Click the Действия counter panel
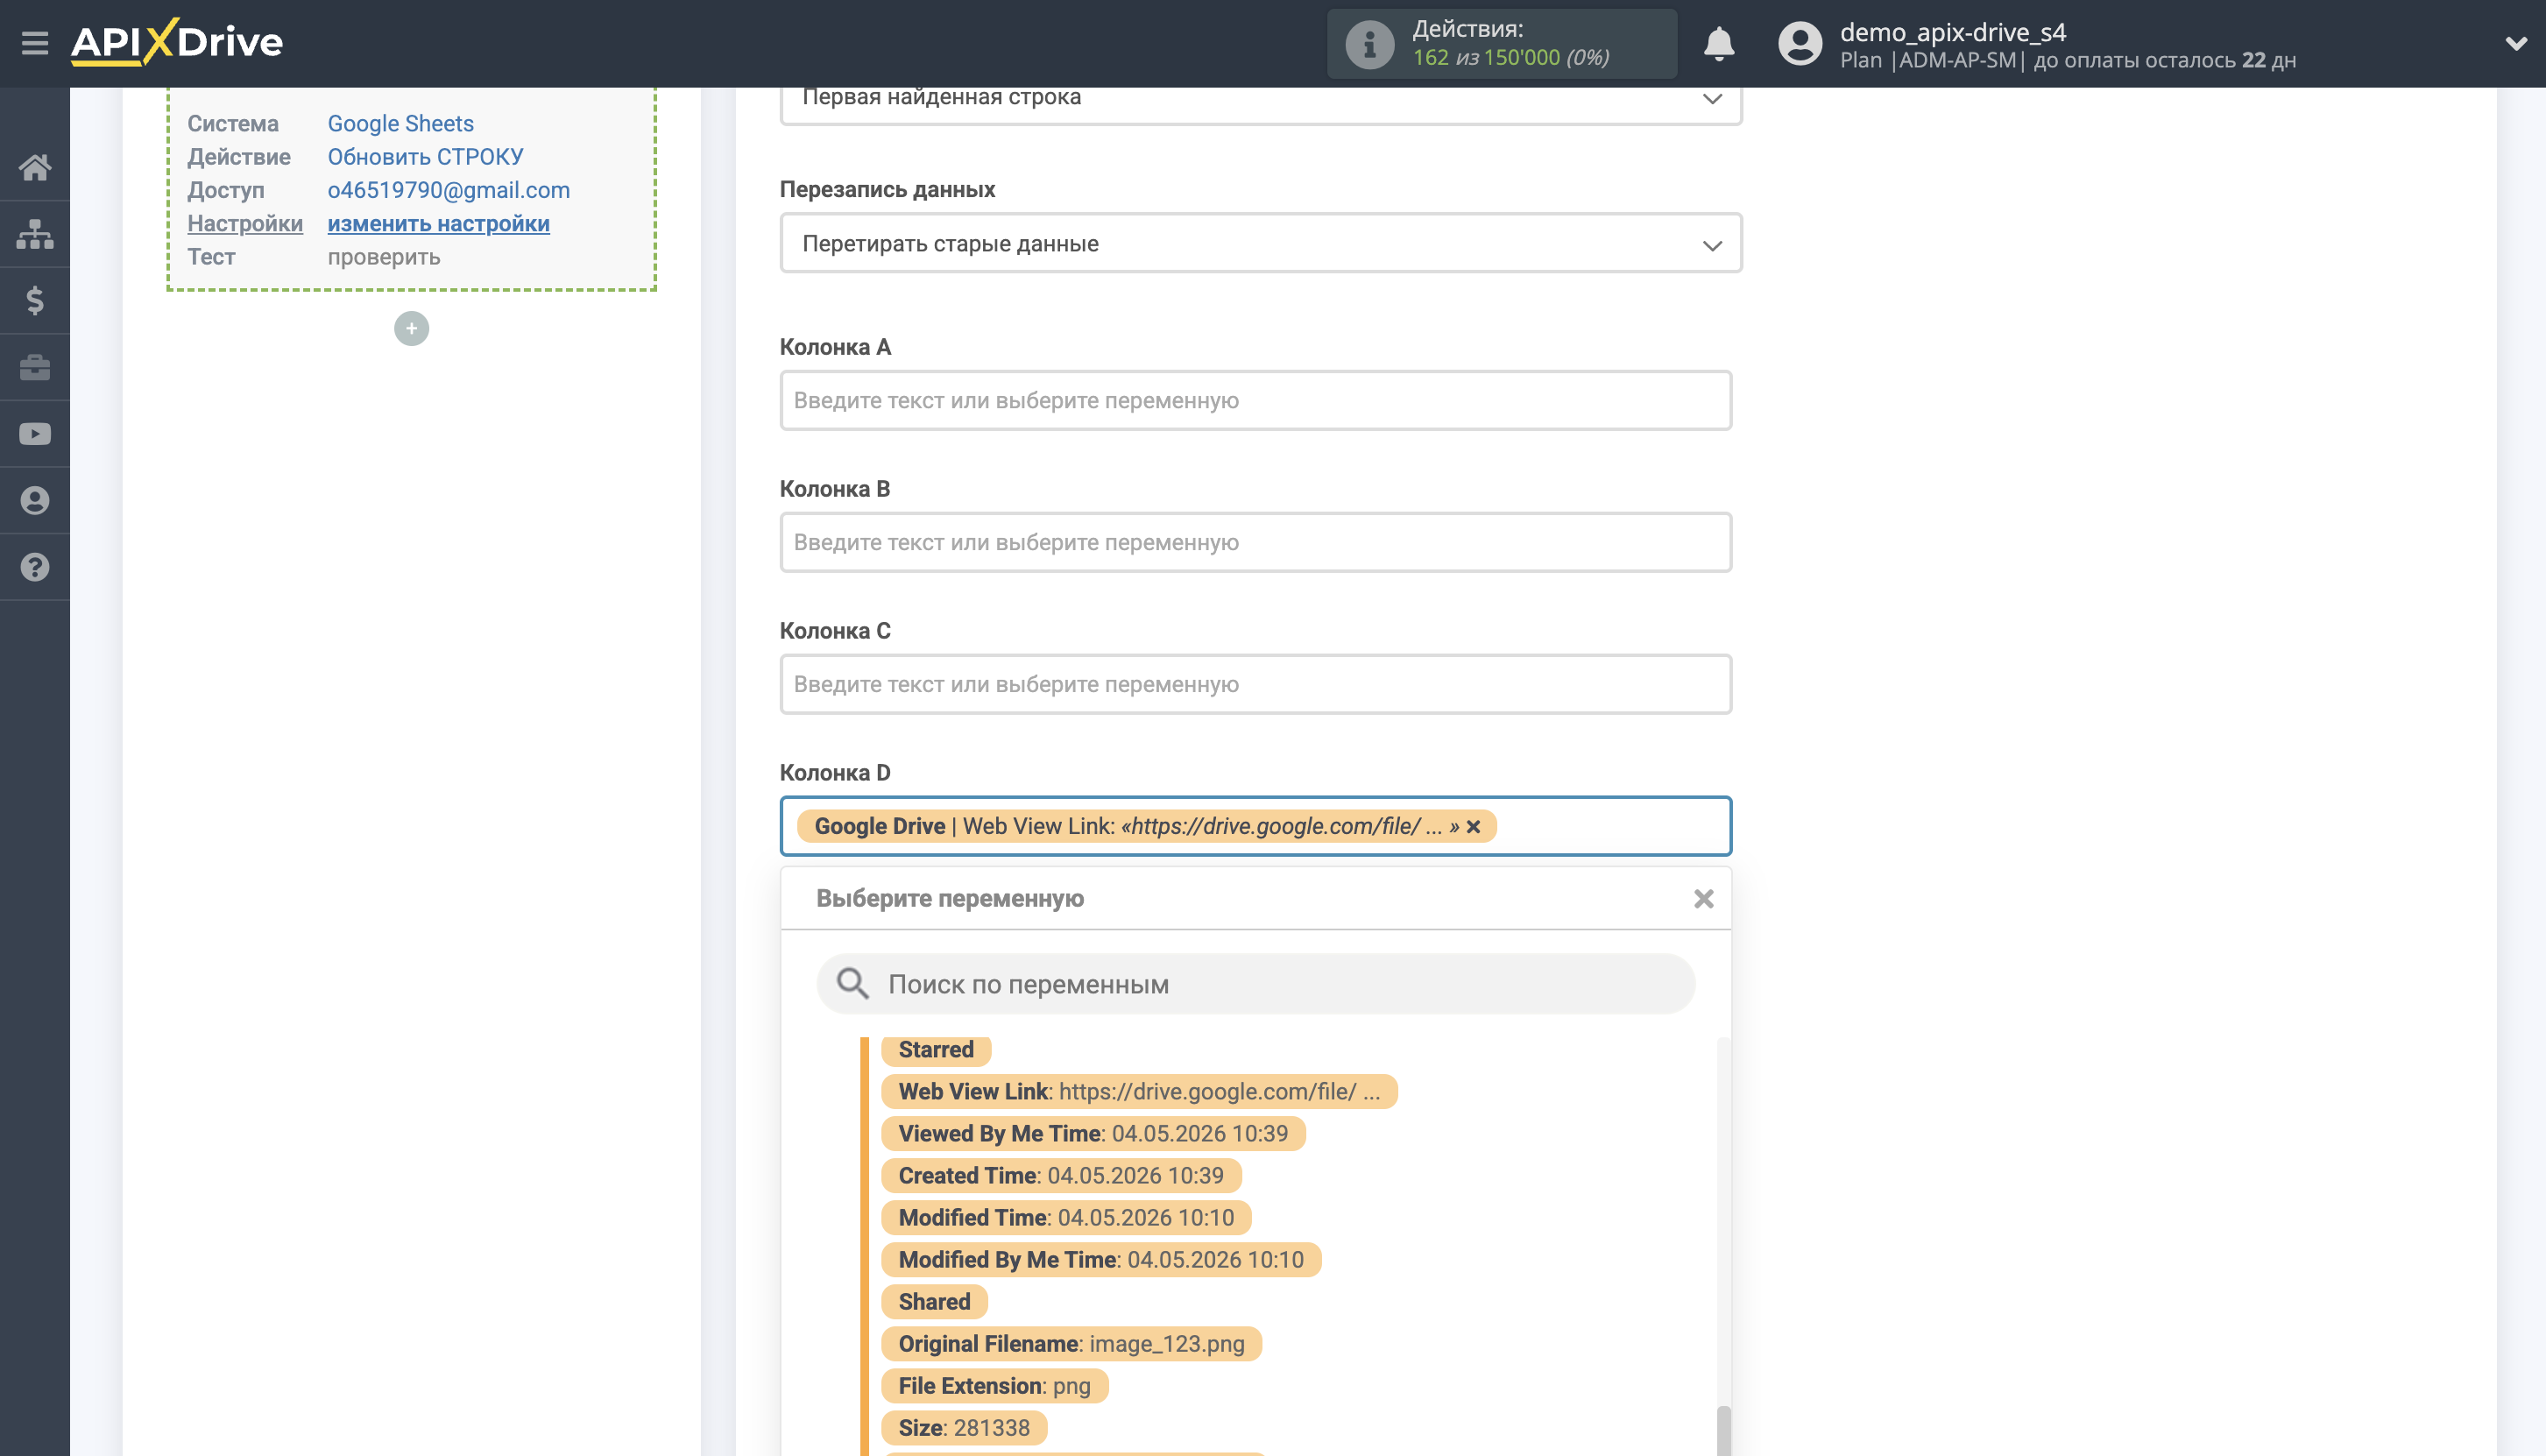The image size is (2546, 1456). coord(1501,44)
